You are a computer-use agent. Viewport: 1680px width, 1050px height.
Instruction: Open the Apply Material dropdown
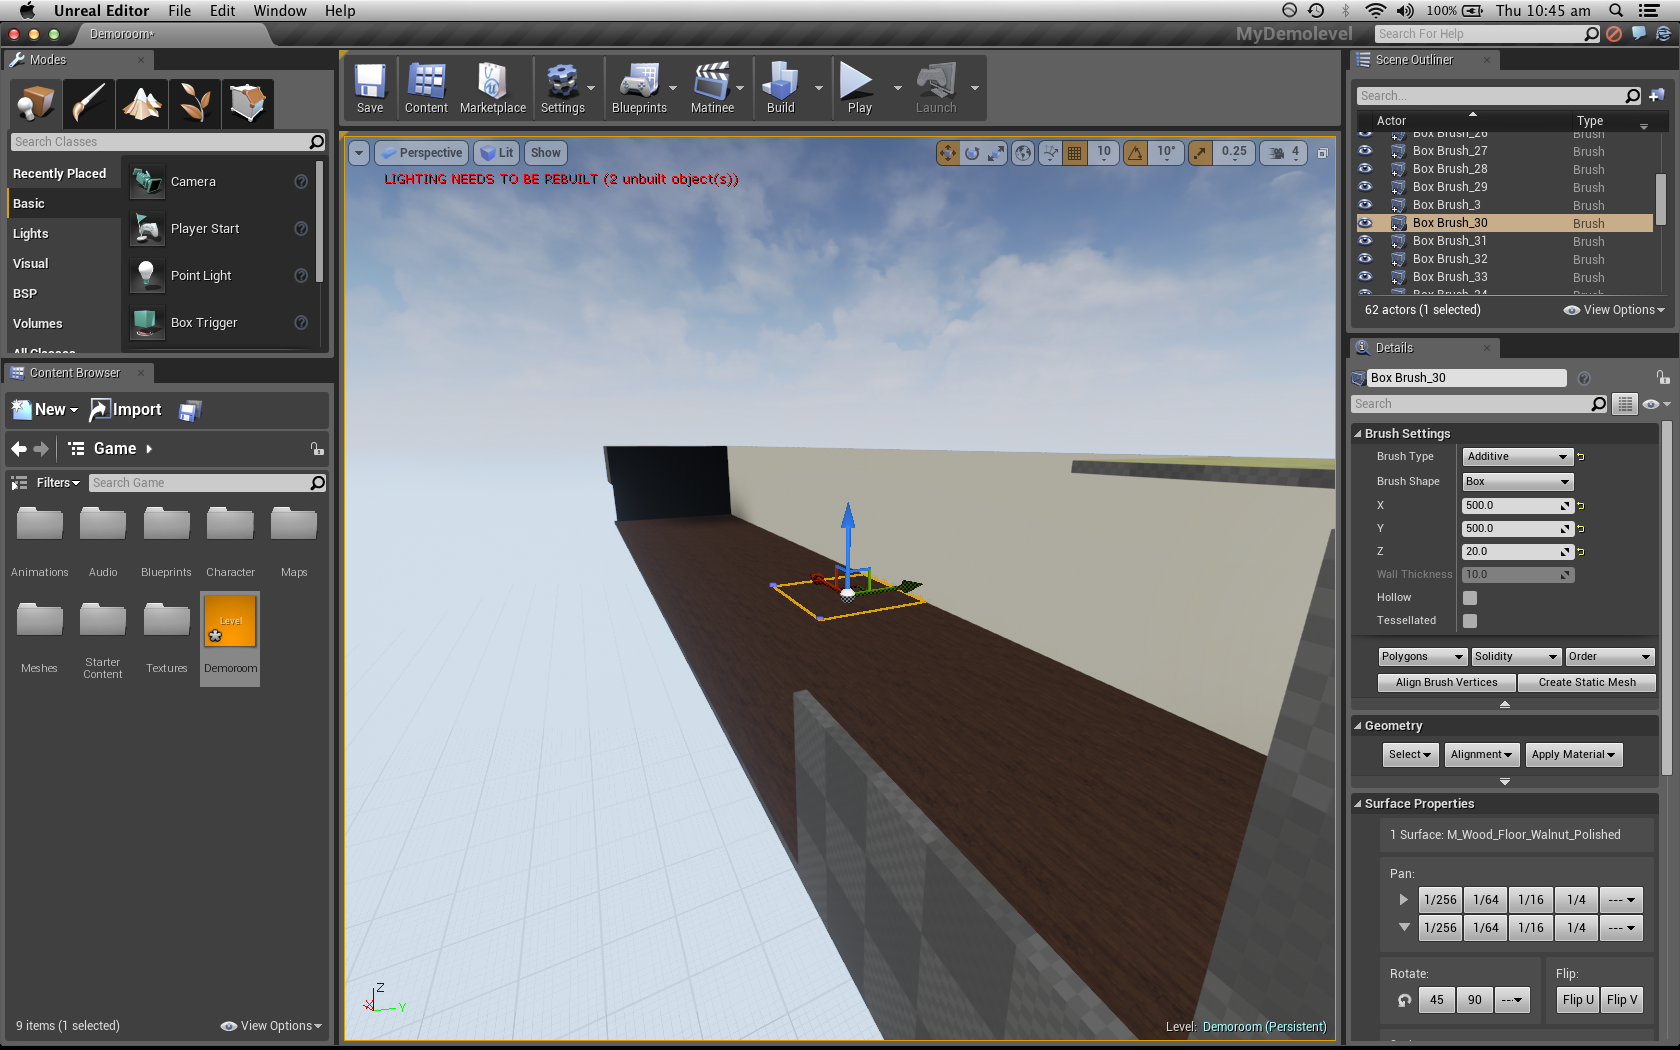coord(1573,755)
